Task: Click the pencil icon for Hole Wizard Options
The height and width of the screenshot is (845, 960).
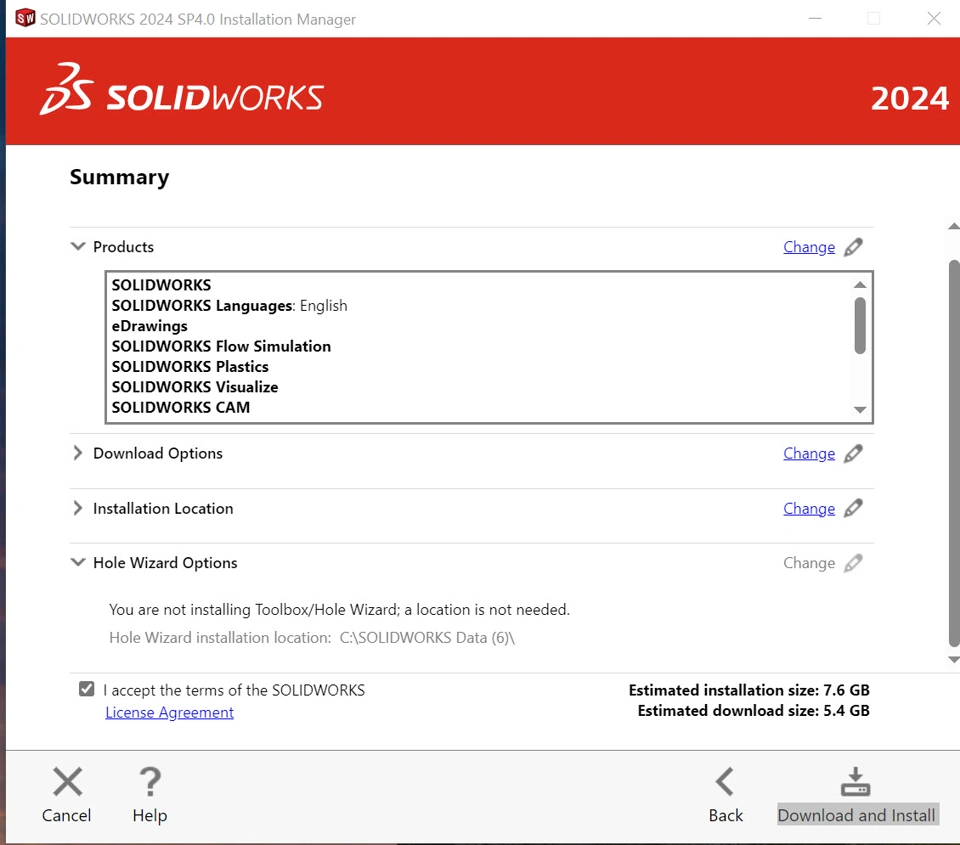Action: [853, 563]
